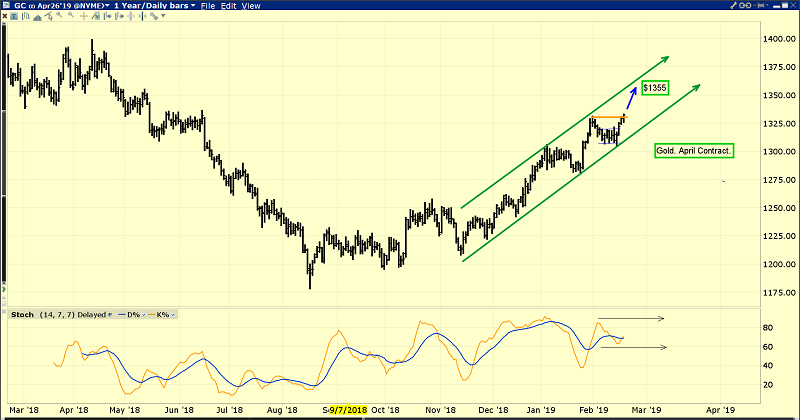Image resolution: width=800 pixels, height=420 pixels.
Task: Open the File menu
Action: click(x=208, y=6)
